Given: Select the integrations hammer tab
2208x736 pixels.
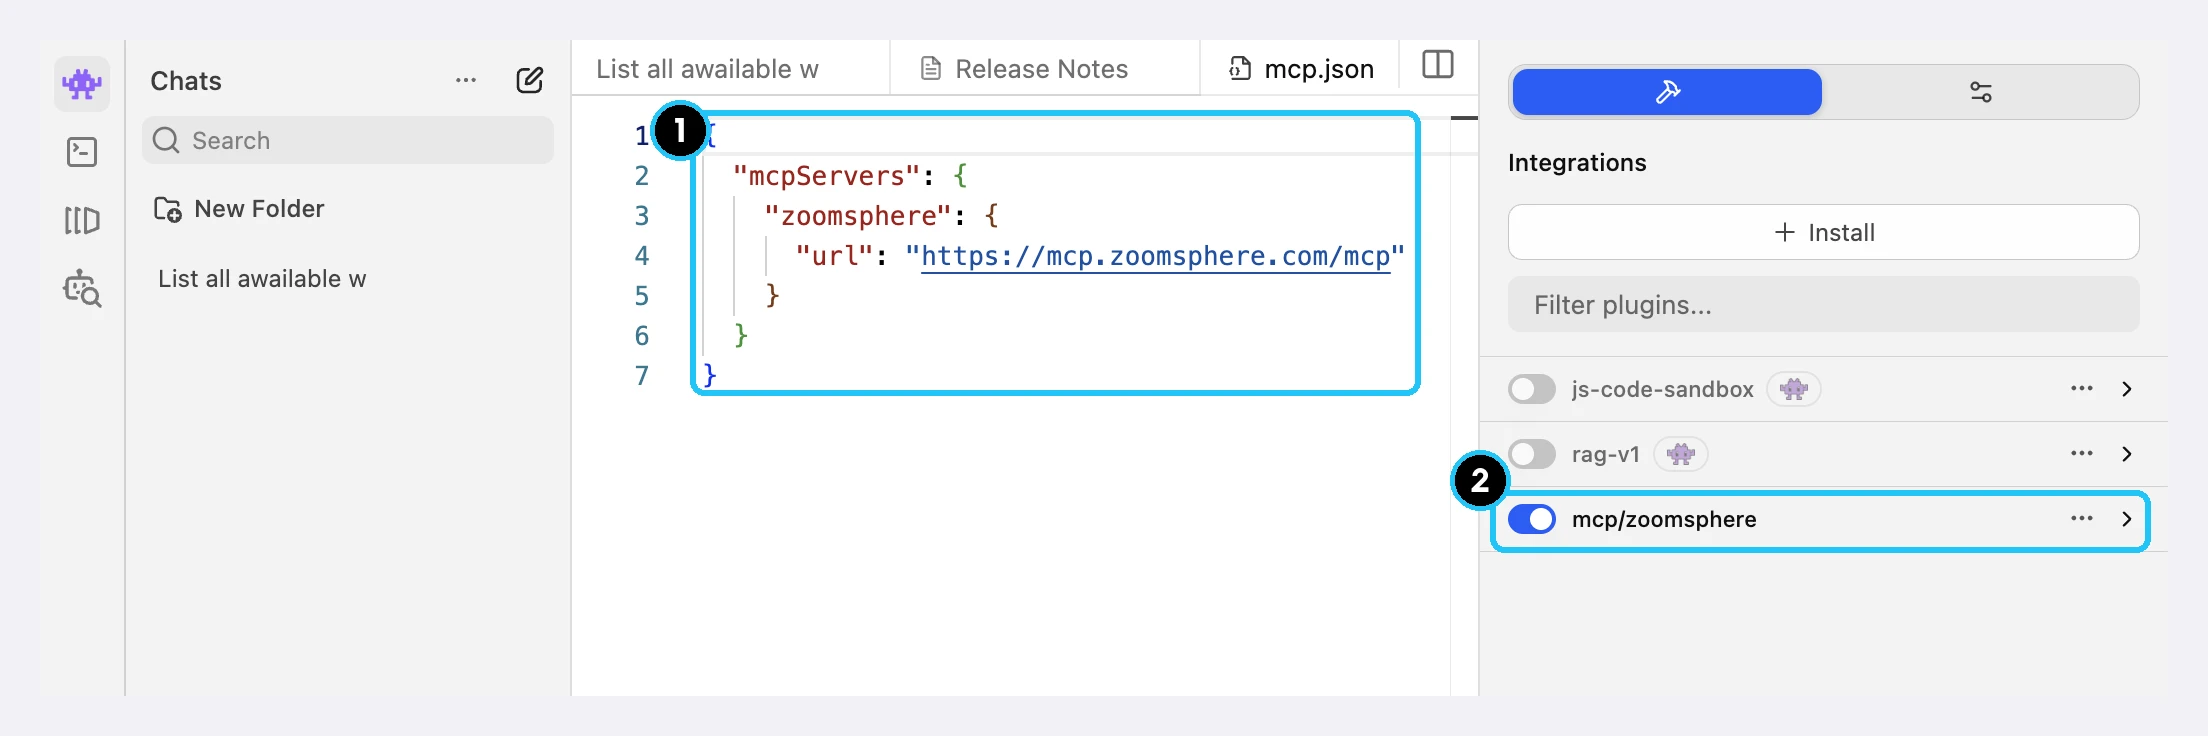Looking at the screenshot, I should click(x=1667, y=92).
